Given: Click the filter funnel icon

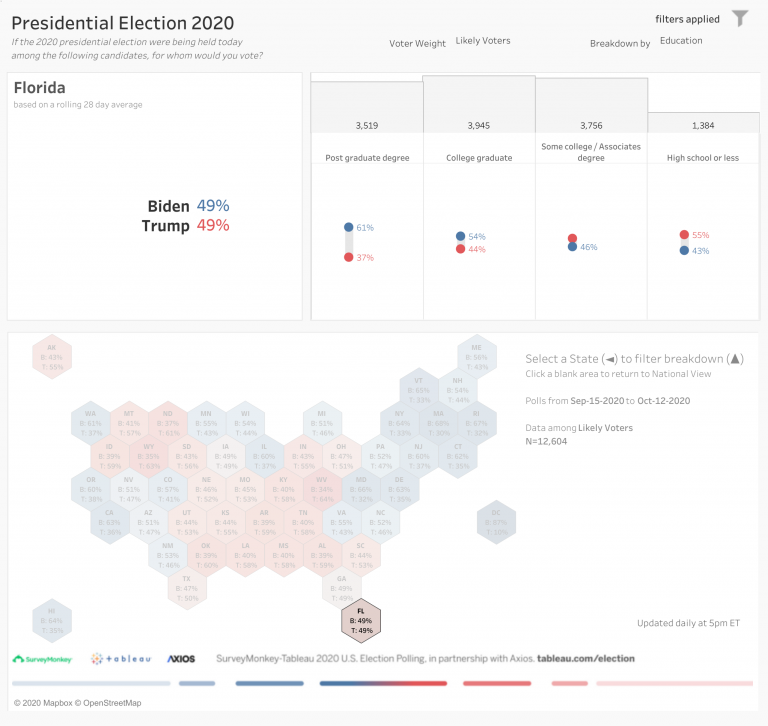Looking at the screenshot, I should [x=740, y=19].
